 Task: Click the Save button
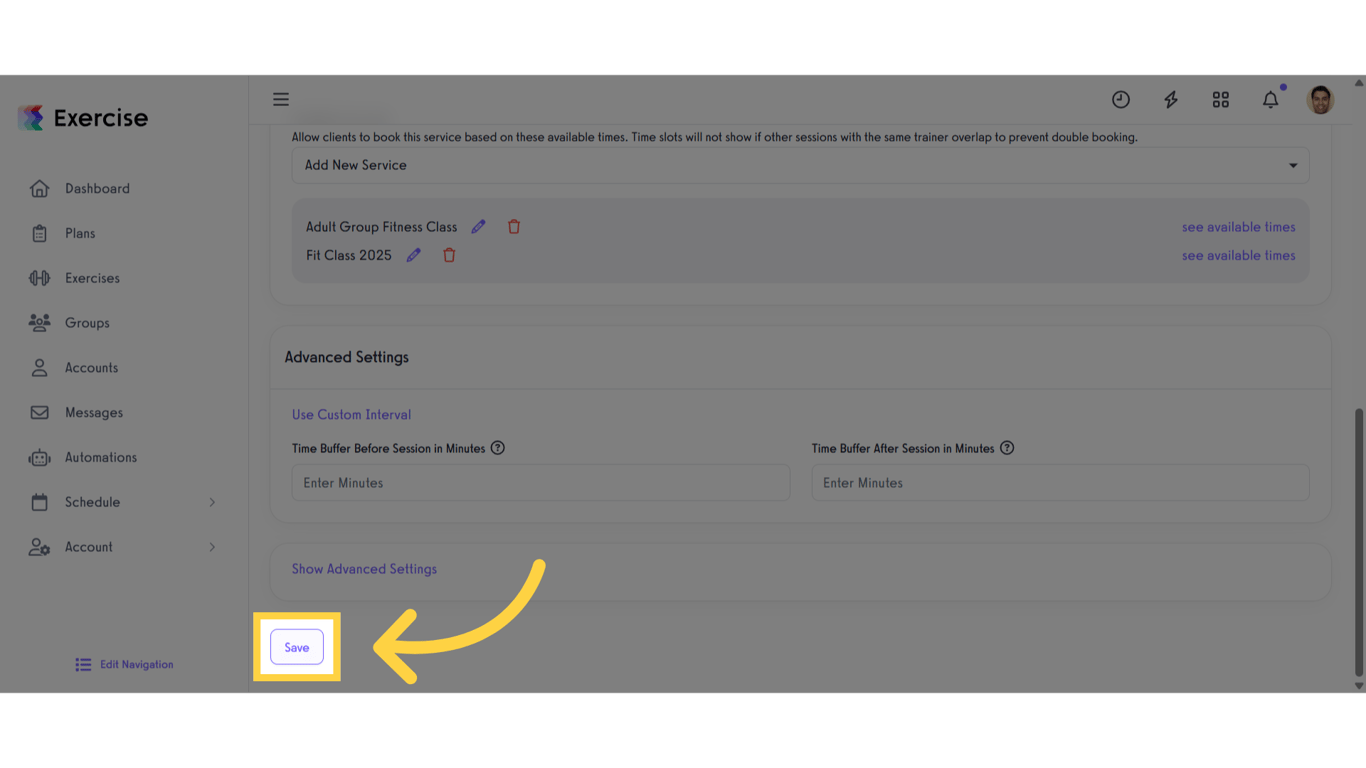point(296,647)
